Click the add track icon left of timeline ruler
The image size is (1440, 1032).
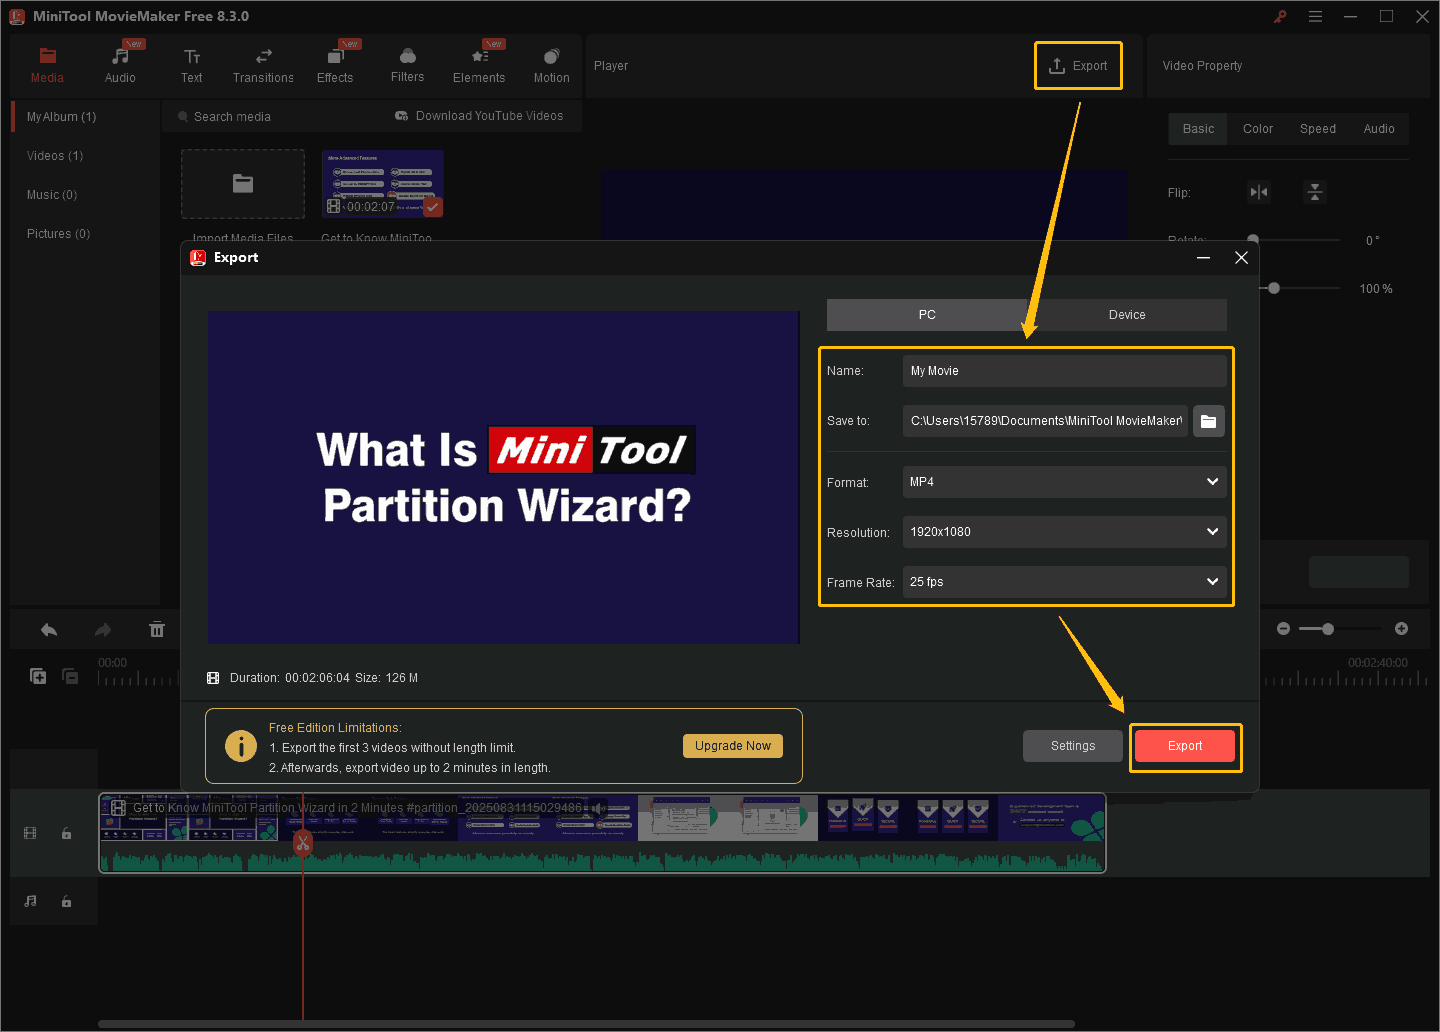pyautogui.click(x=38, y=677)
